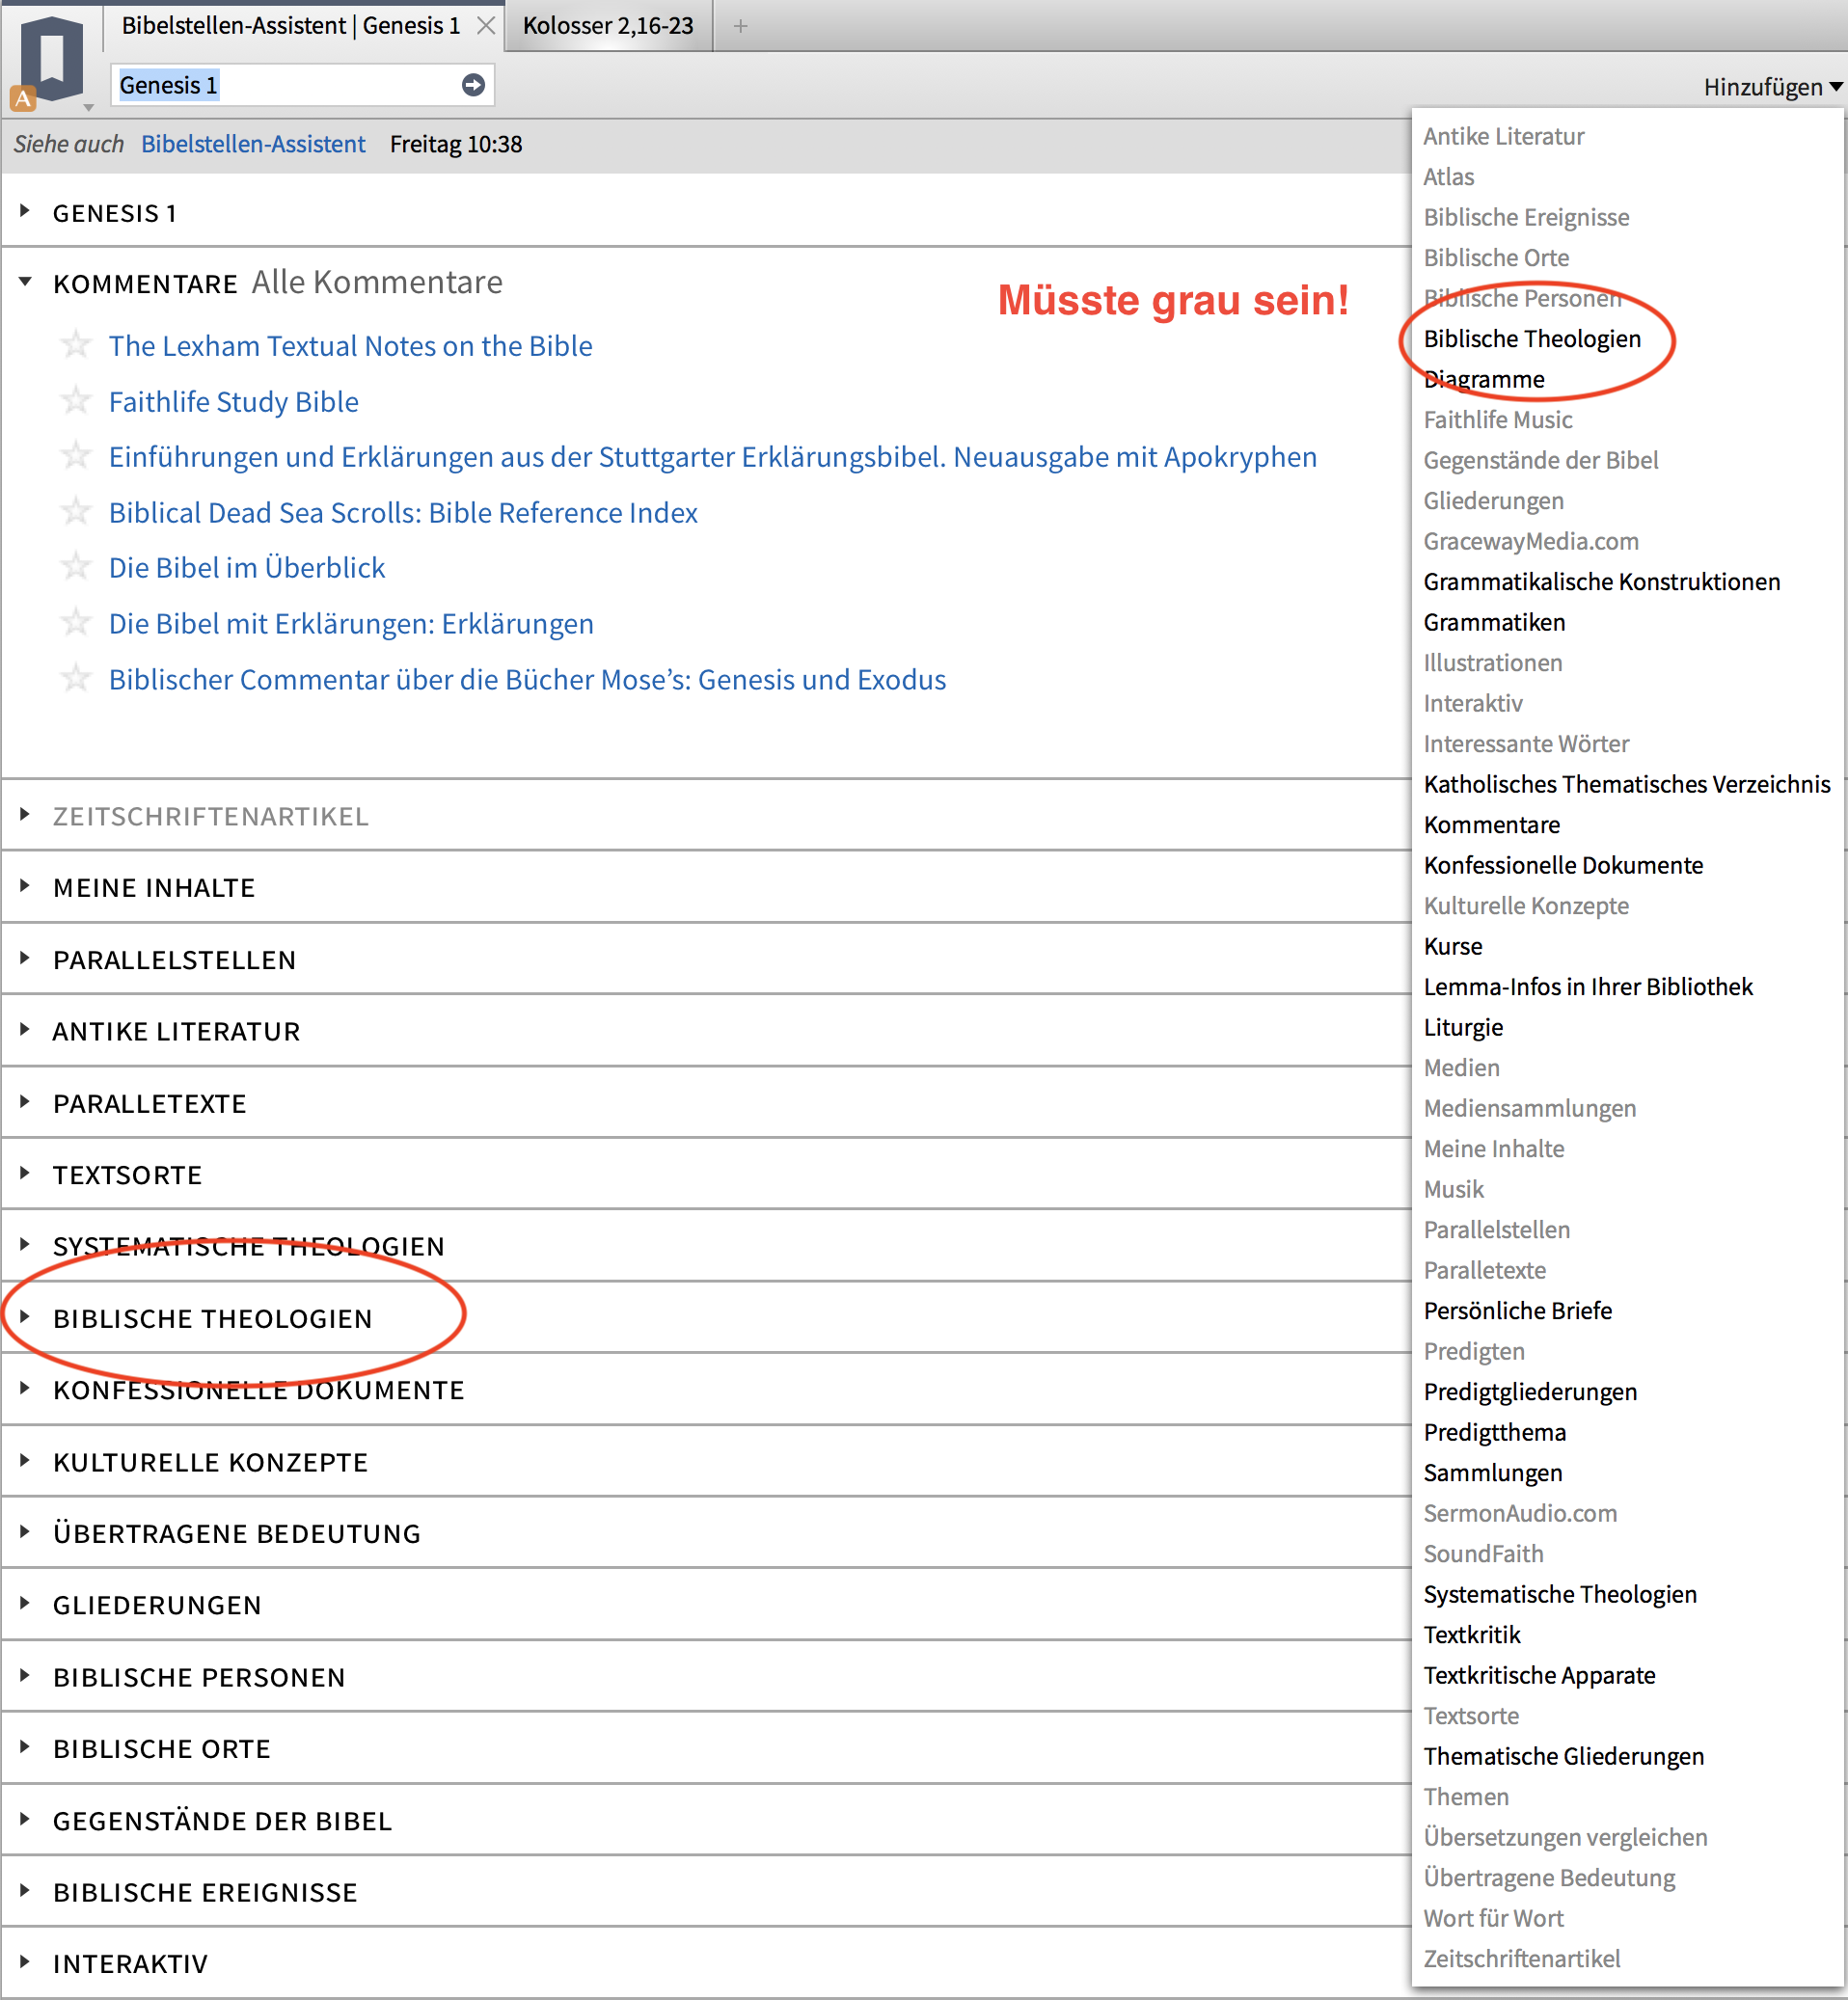Open the Faithlife Study Bible link

[234, 402]
